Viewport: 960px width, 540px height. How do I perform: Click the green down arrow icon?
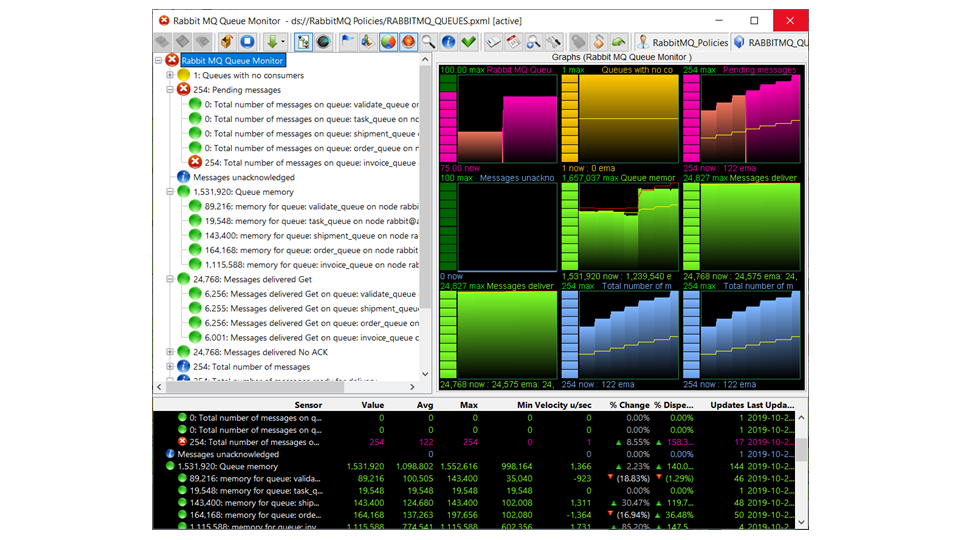272,42
